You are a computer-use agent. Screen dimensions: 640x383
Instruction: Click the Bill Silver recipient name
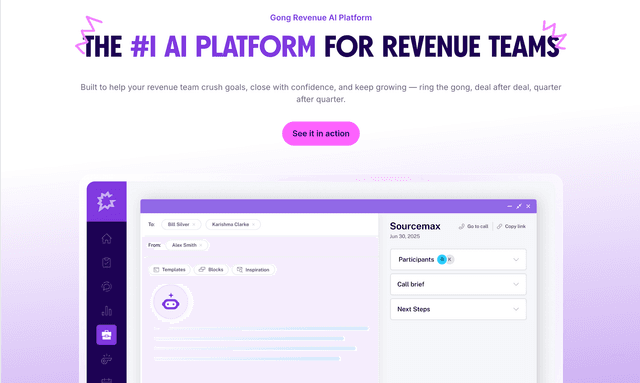(178, 225)
